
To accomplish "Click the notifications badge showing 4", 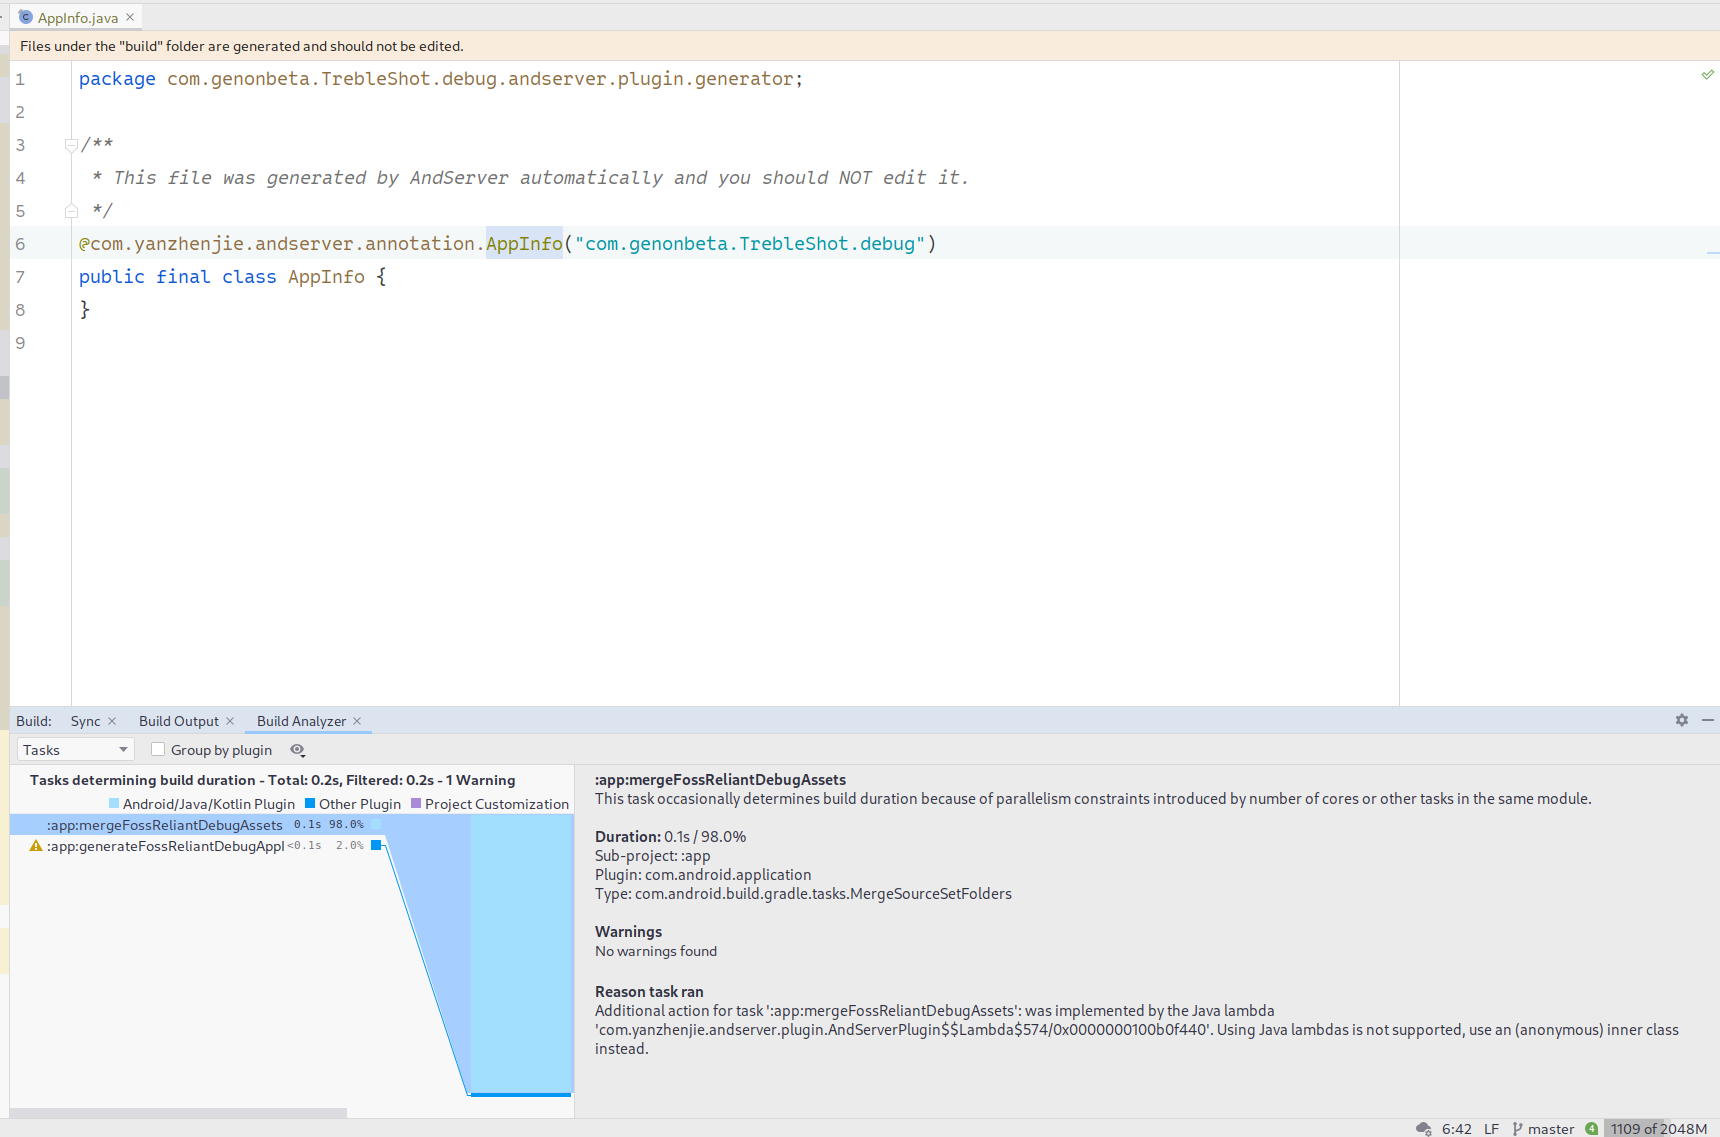I will click(1591, 1128).
